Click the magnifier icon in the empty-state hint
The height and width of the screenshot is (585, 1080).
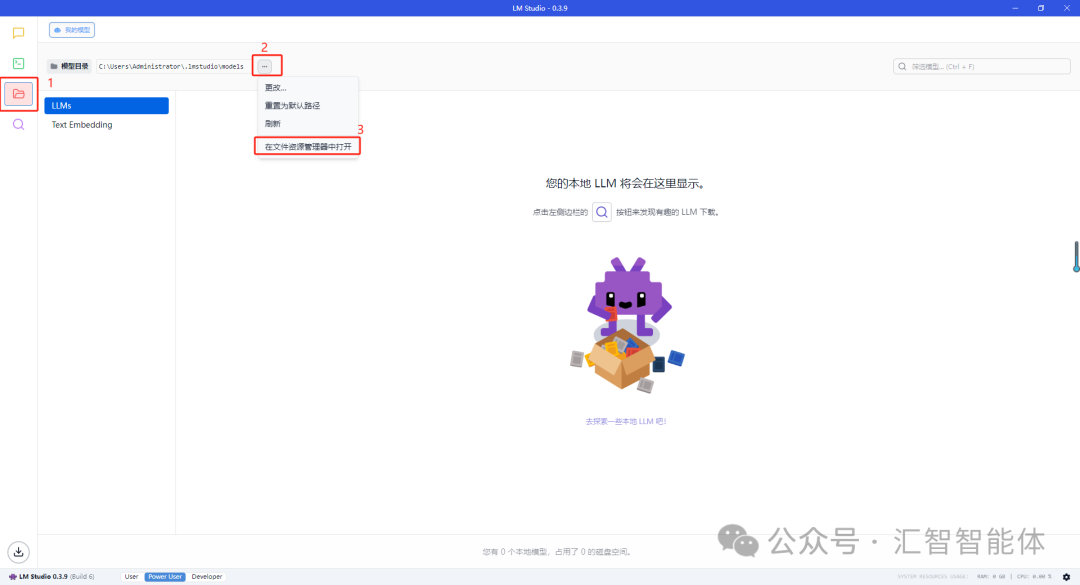click(601, 212)
